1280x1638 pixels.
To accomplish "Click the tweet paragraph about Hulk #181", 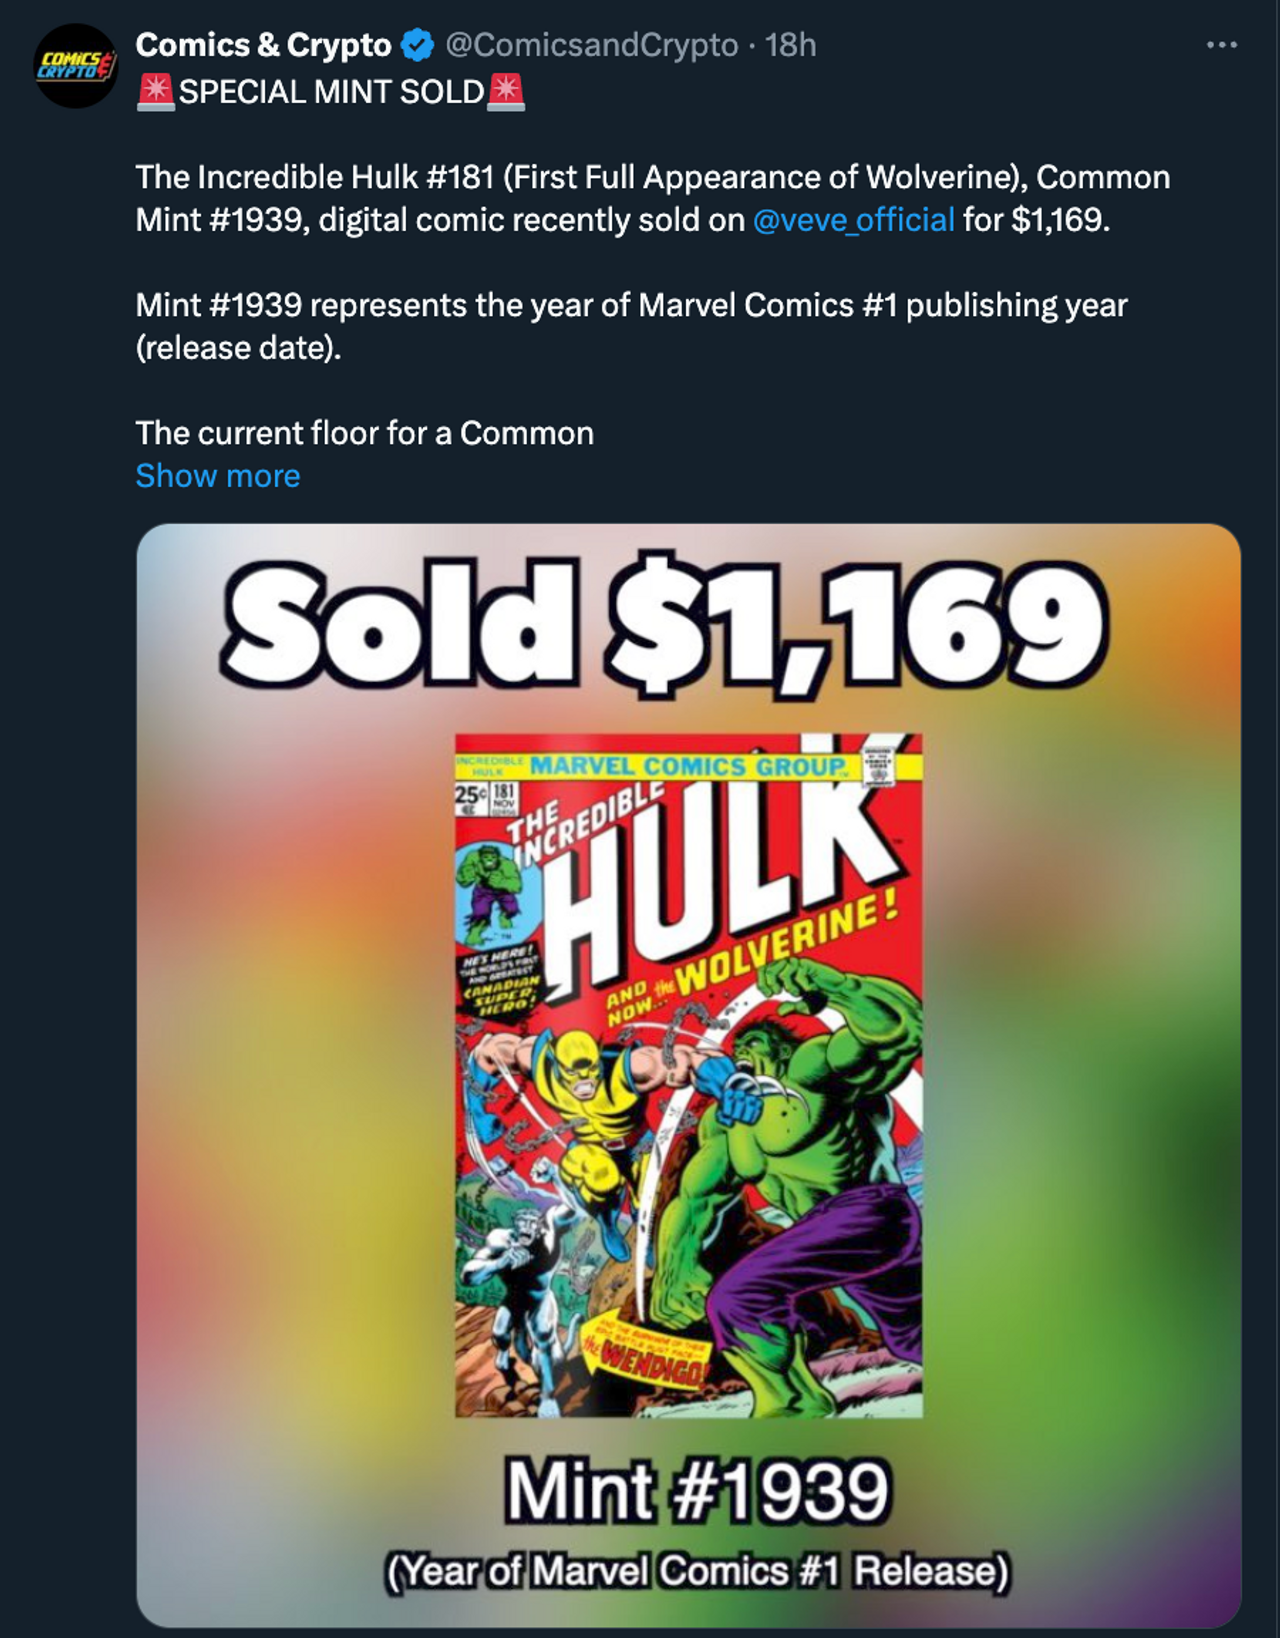I will point(653,198).
